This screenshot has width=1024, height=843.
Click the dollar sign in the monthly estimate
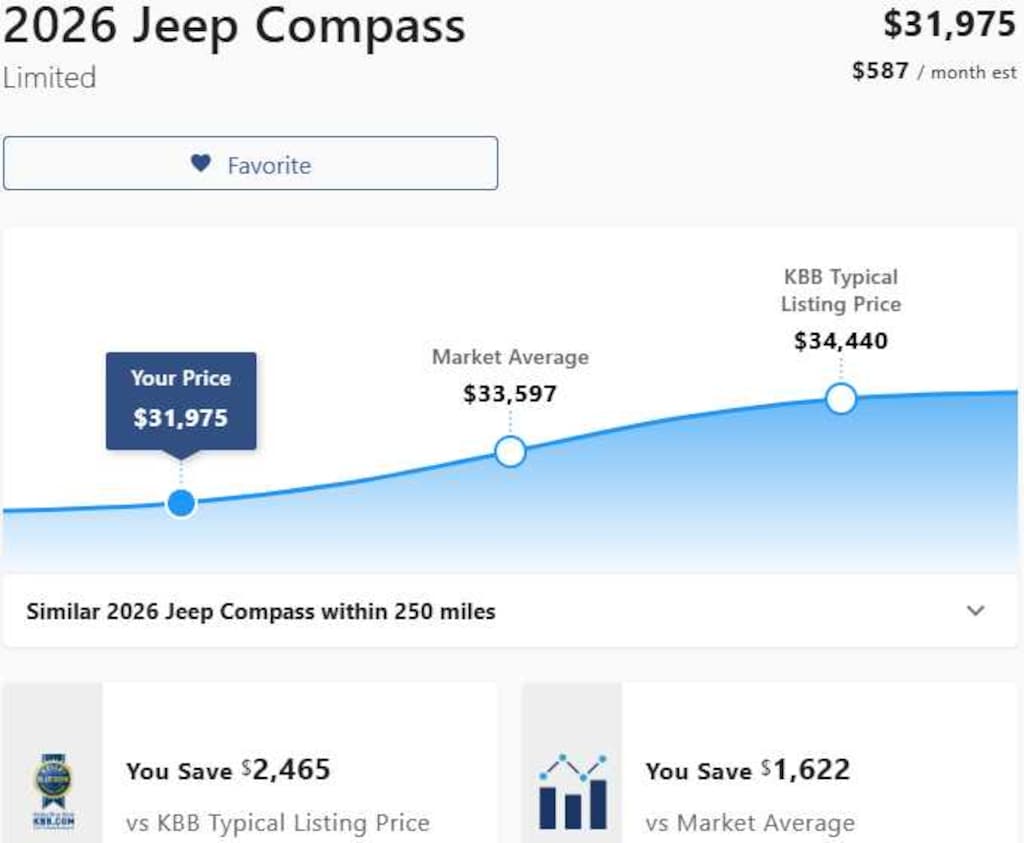[x=861, y=71]
